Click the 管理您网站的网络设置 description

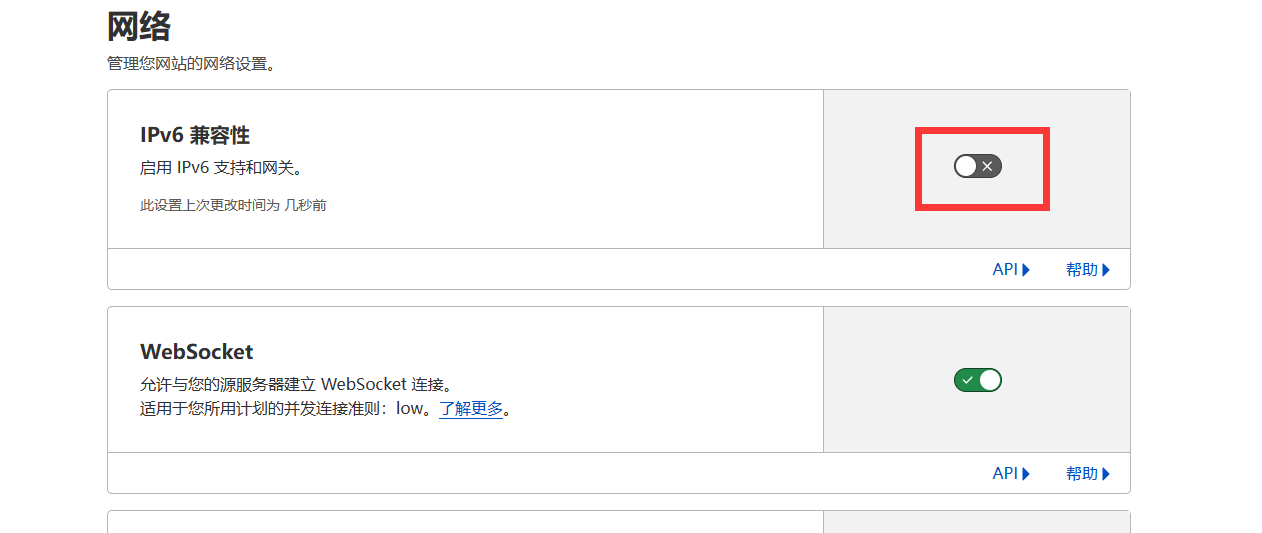191,64
